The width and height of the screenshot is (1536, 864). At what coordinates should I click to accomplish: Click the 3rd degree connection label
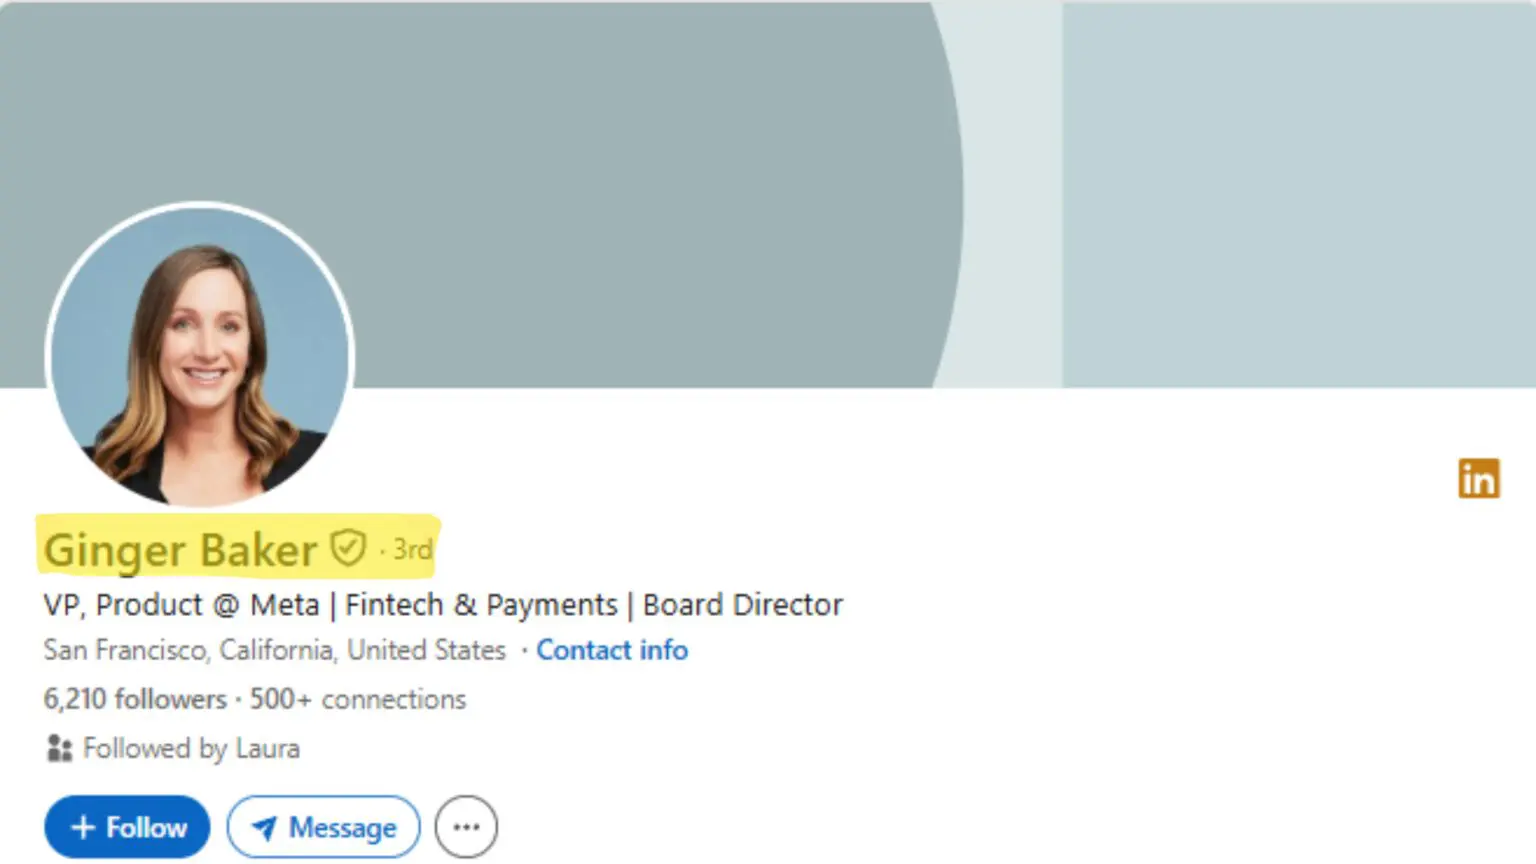tap(411, 549)
